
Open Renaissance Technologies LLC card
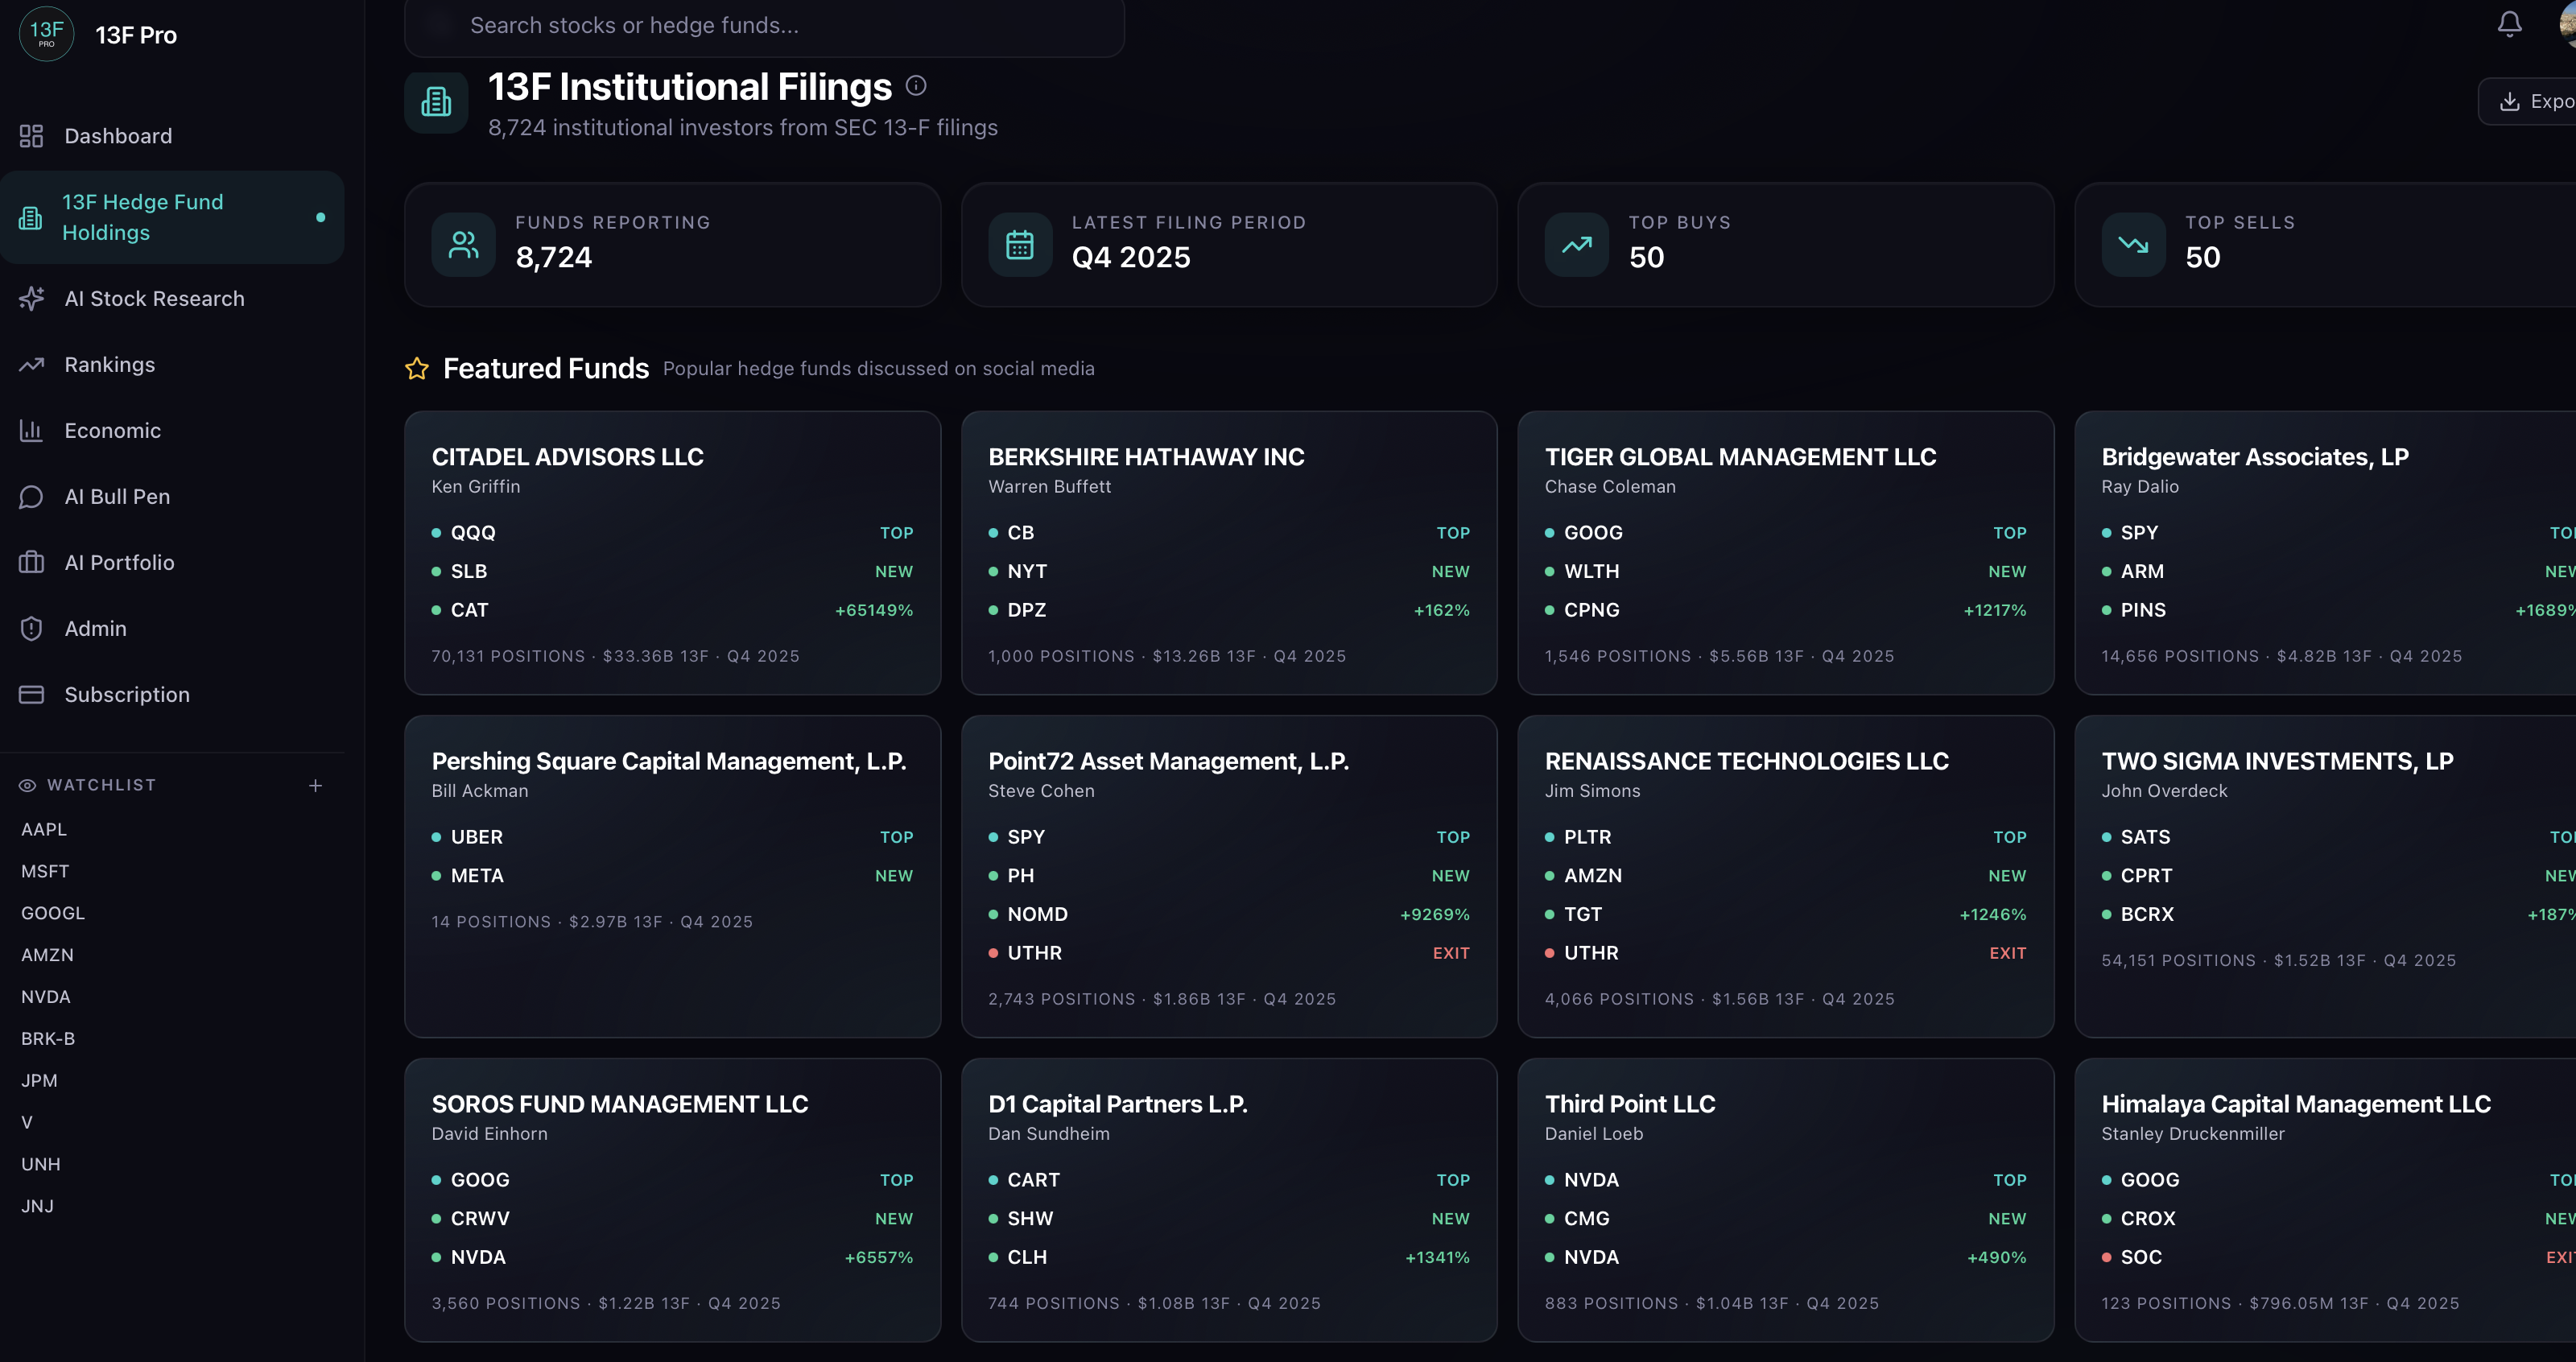point(1785,876)
